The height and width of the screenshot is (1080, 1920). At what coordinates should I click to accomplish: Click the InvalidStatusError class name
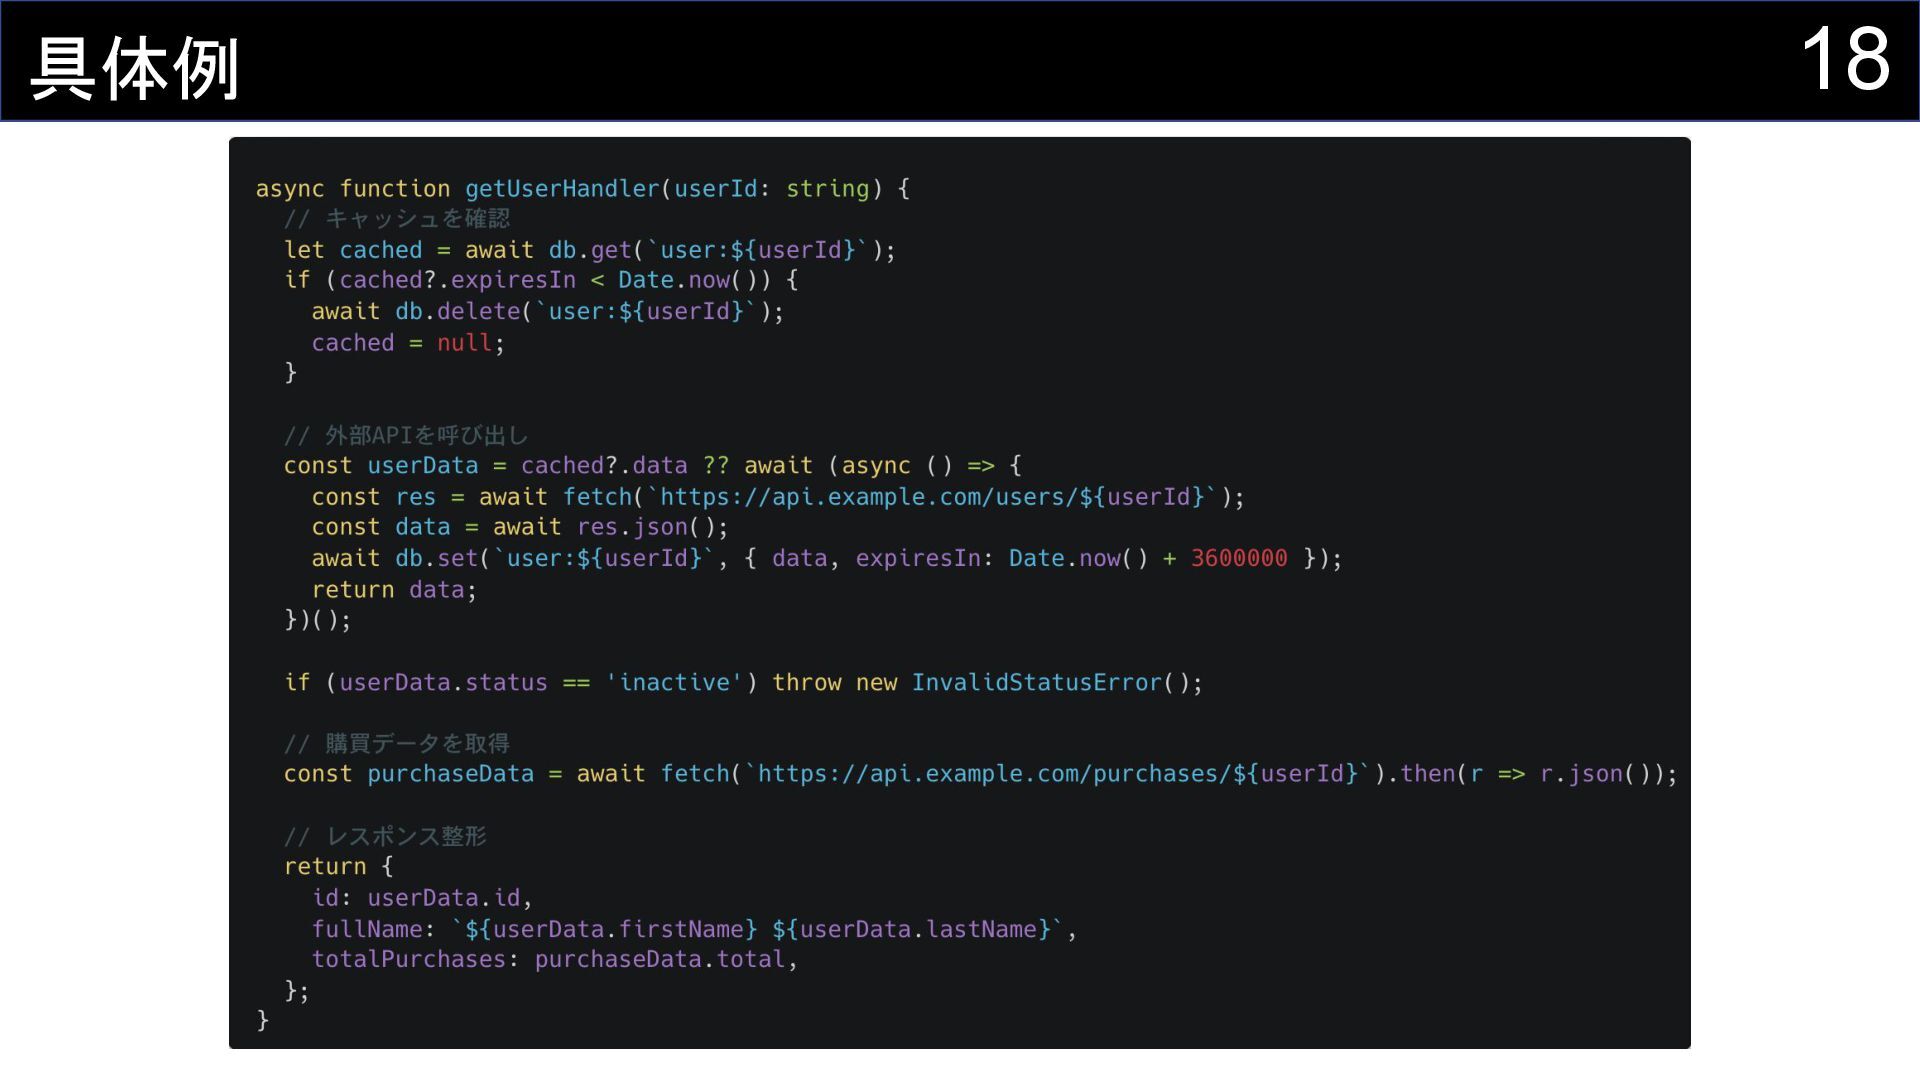(1036, 683)
